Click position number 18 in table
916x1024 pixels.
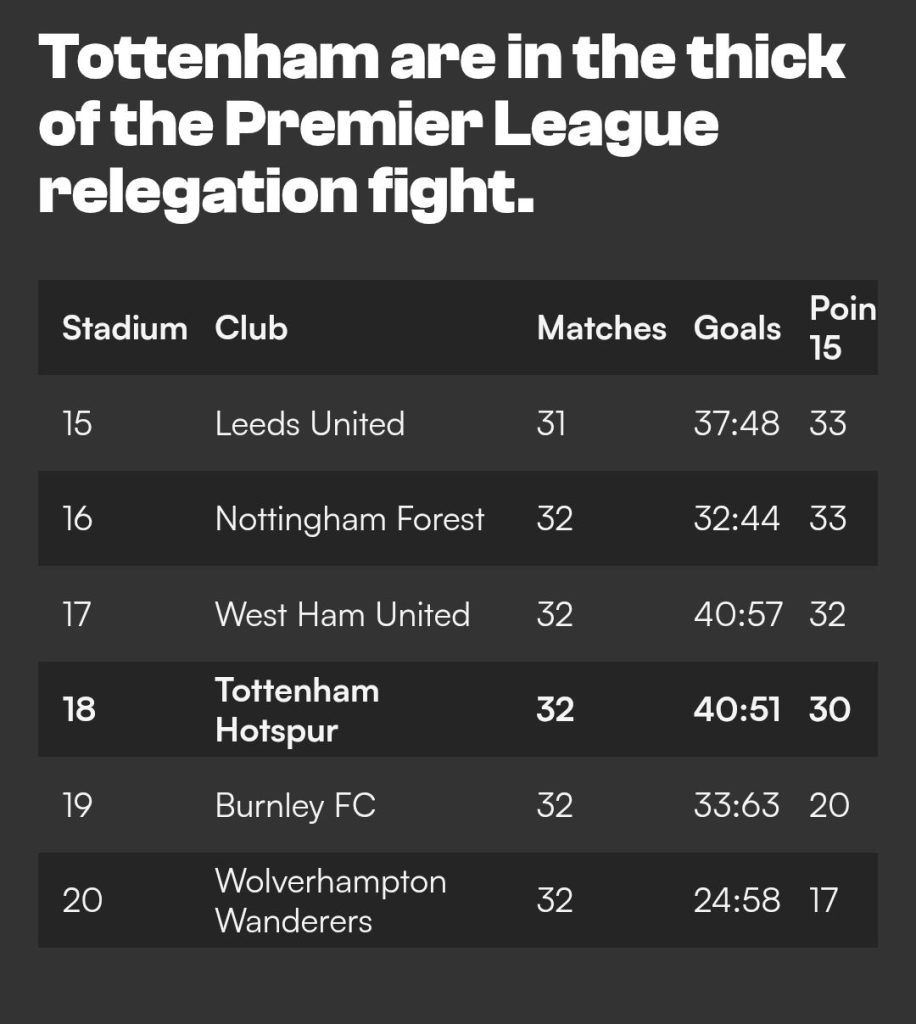[x=79, y=710]
